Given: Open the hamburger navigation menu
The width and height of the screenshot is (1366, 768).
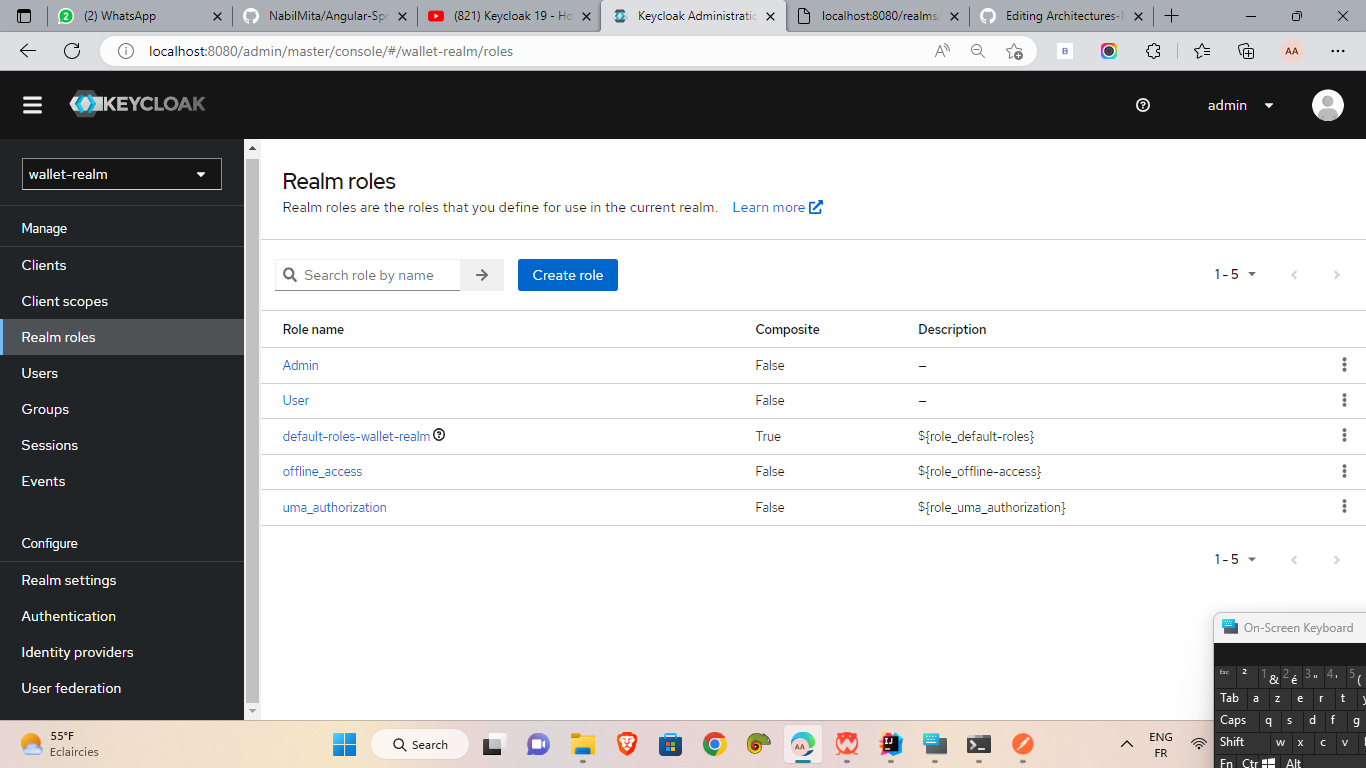Looking at the screenshot, I should pyautogui.click(x=32, y=104).
